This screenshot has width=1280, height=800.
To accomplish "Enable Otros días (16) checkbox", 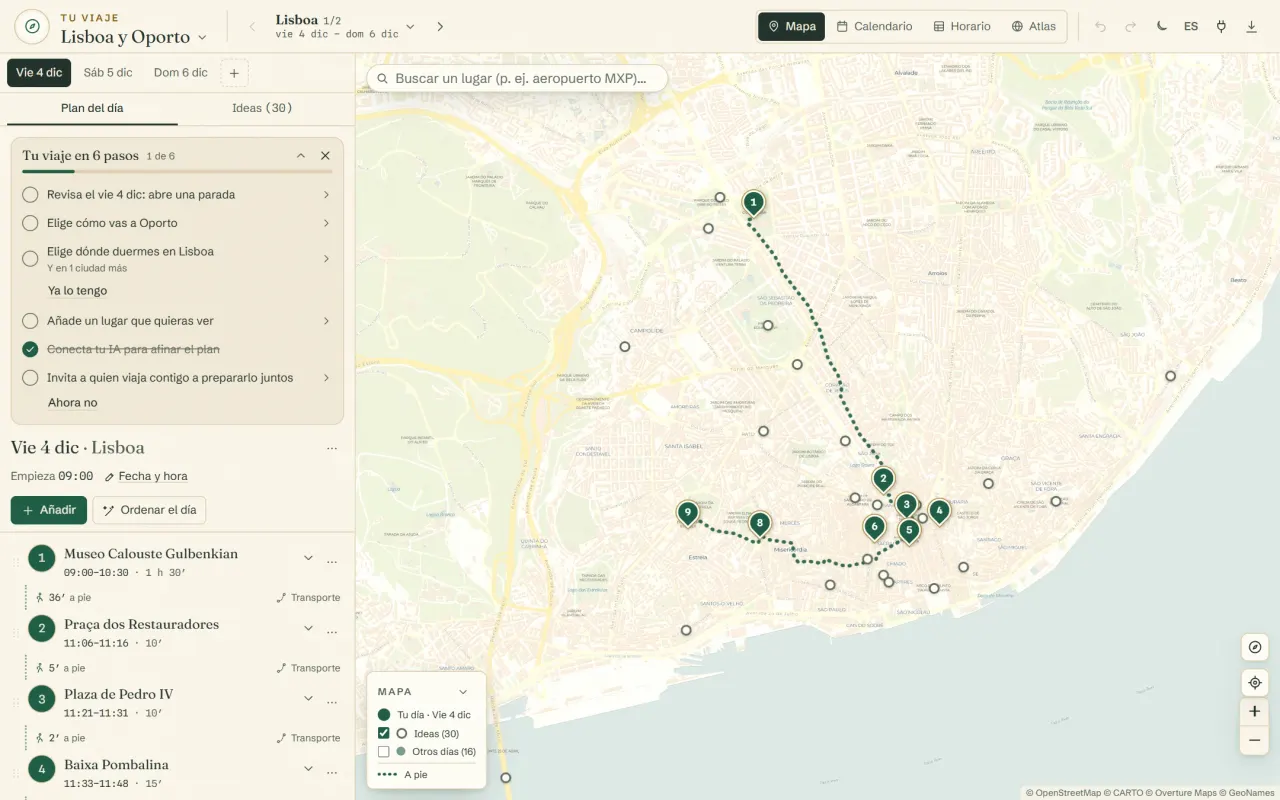I will click(x=384, y=751).
